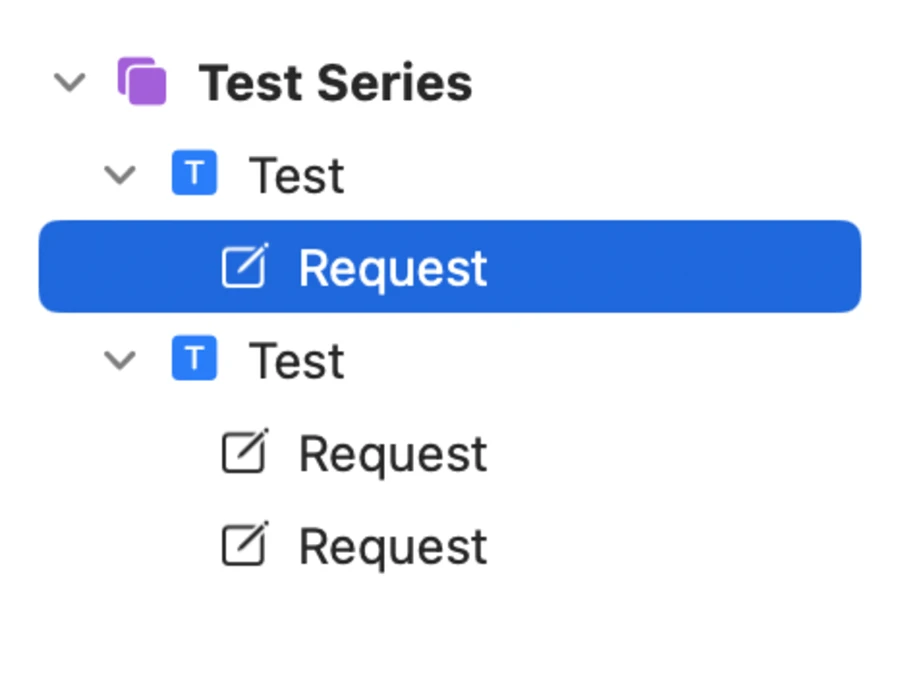Select the second Test label

[296, 361]
